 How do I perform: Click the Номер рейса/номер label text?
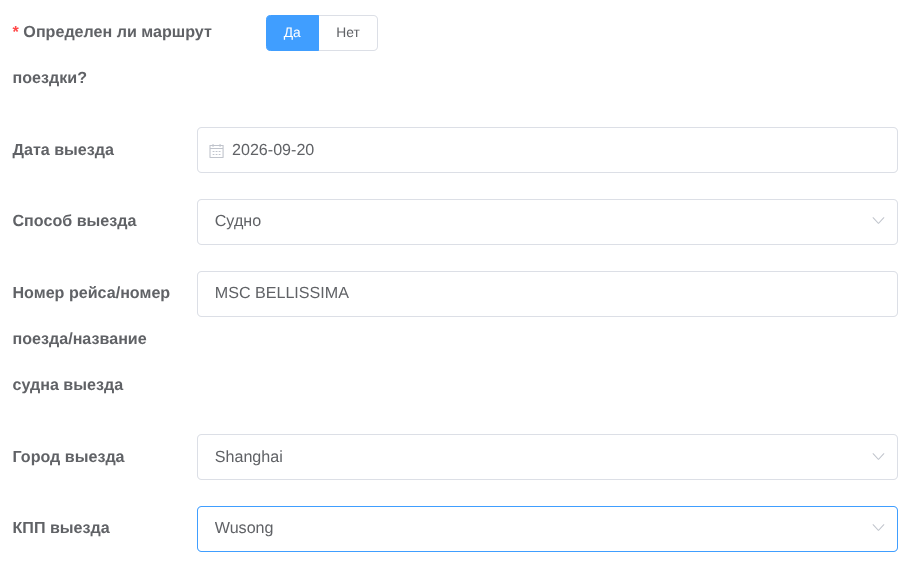(x=91, y=293)
